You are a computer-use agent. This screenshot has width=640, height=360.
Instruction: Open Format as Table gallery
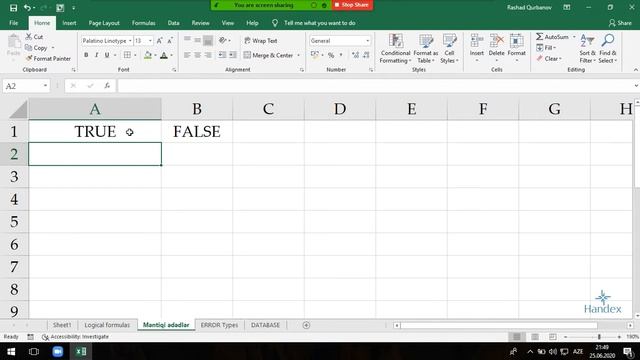[426, 49]
